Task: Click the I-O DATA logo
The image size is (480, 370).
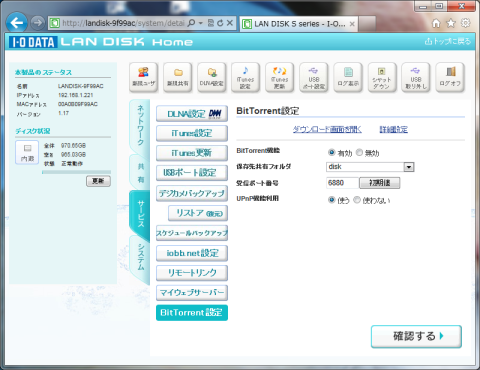Action: (33, 42)
